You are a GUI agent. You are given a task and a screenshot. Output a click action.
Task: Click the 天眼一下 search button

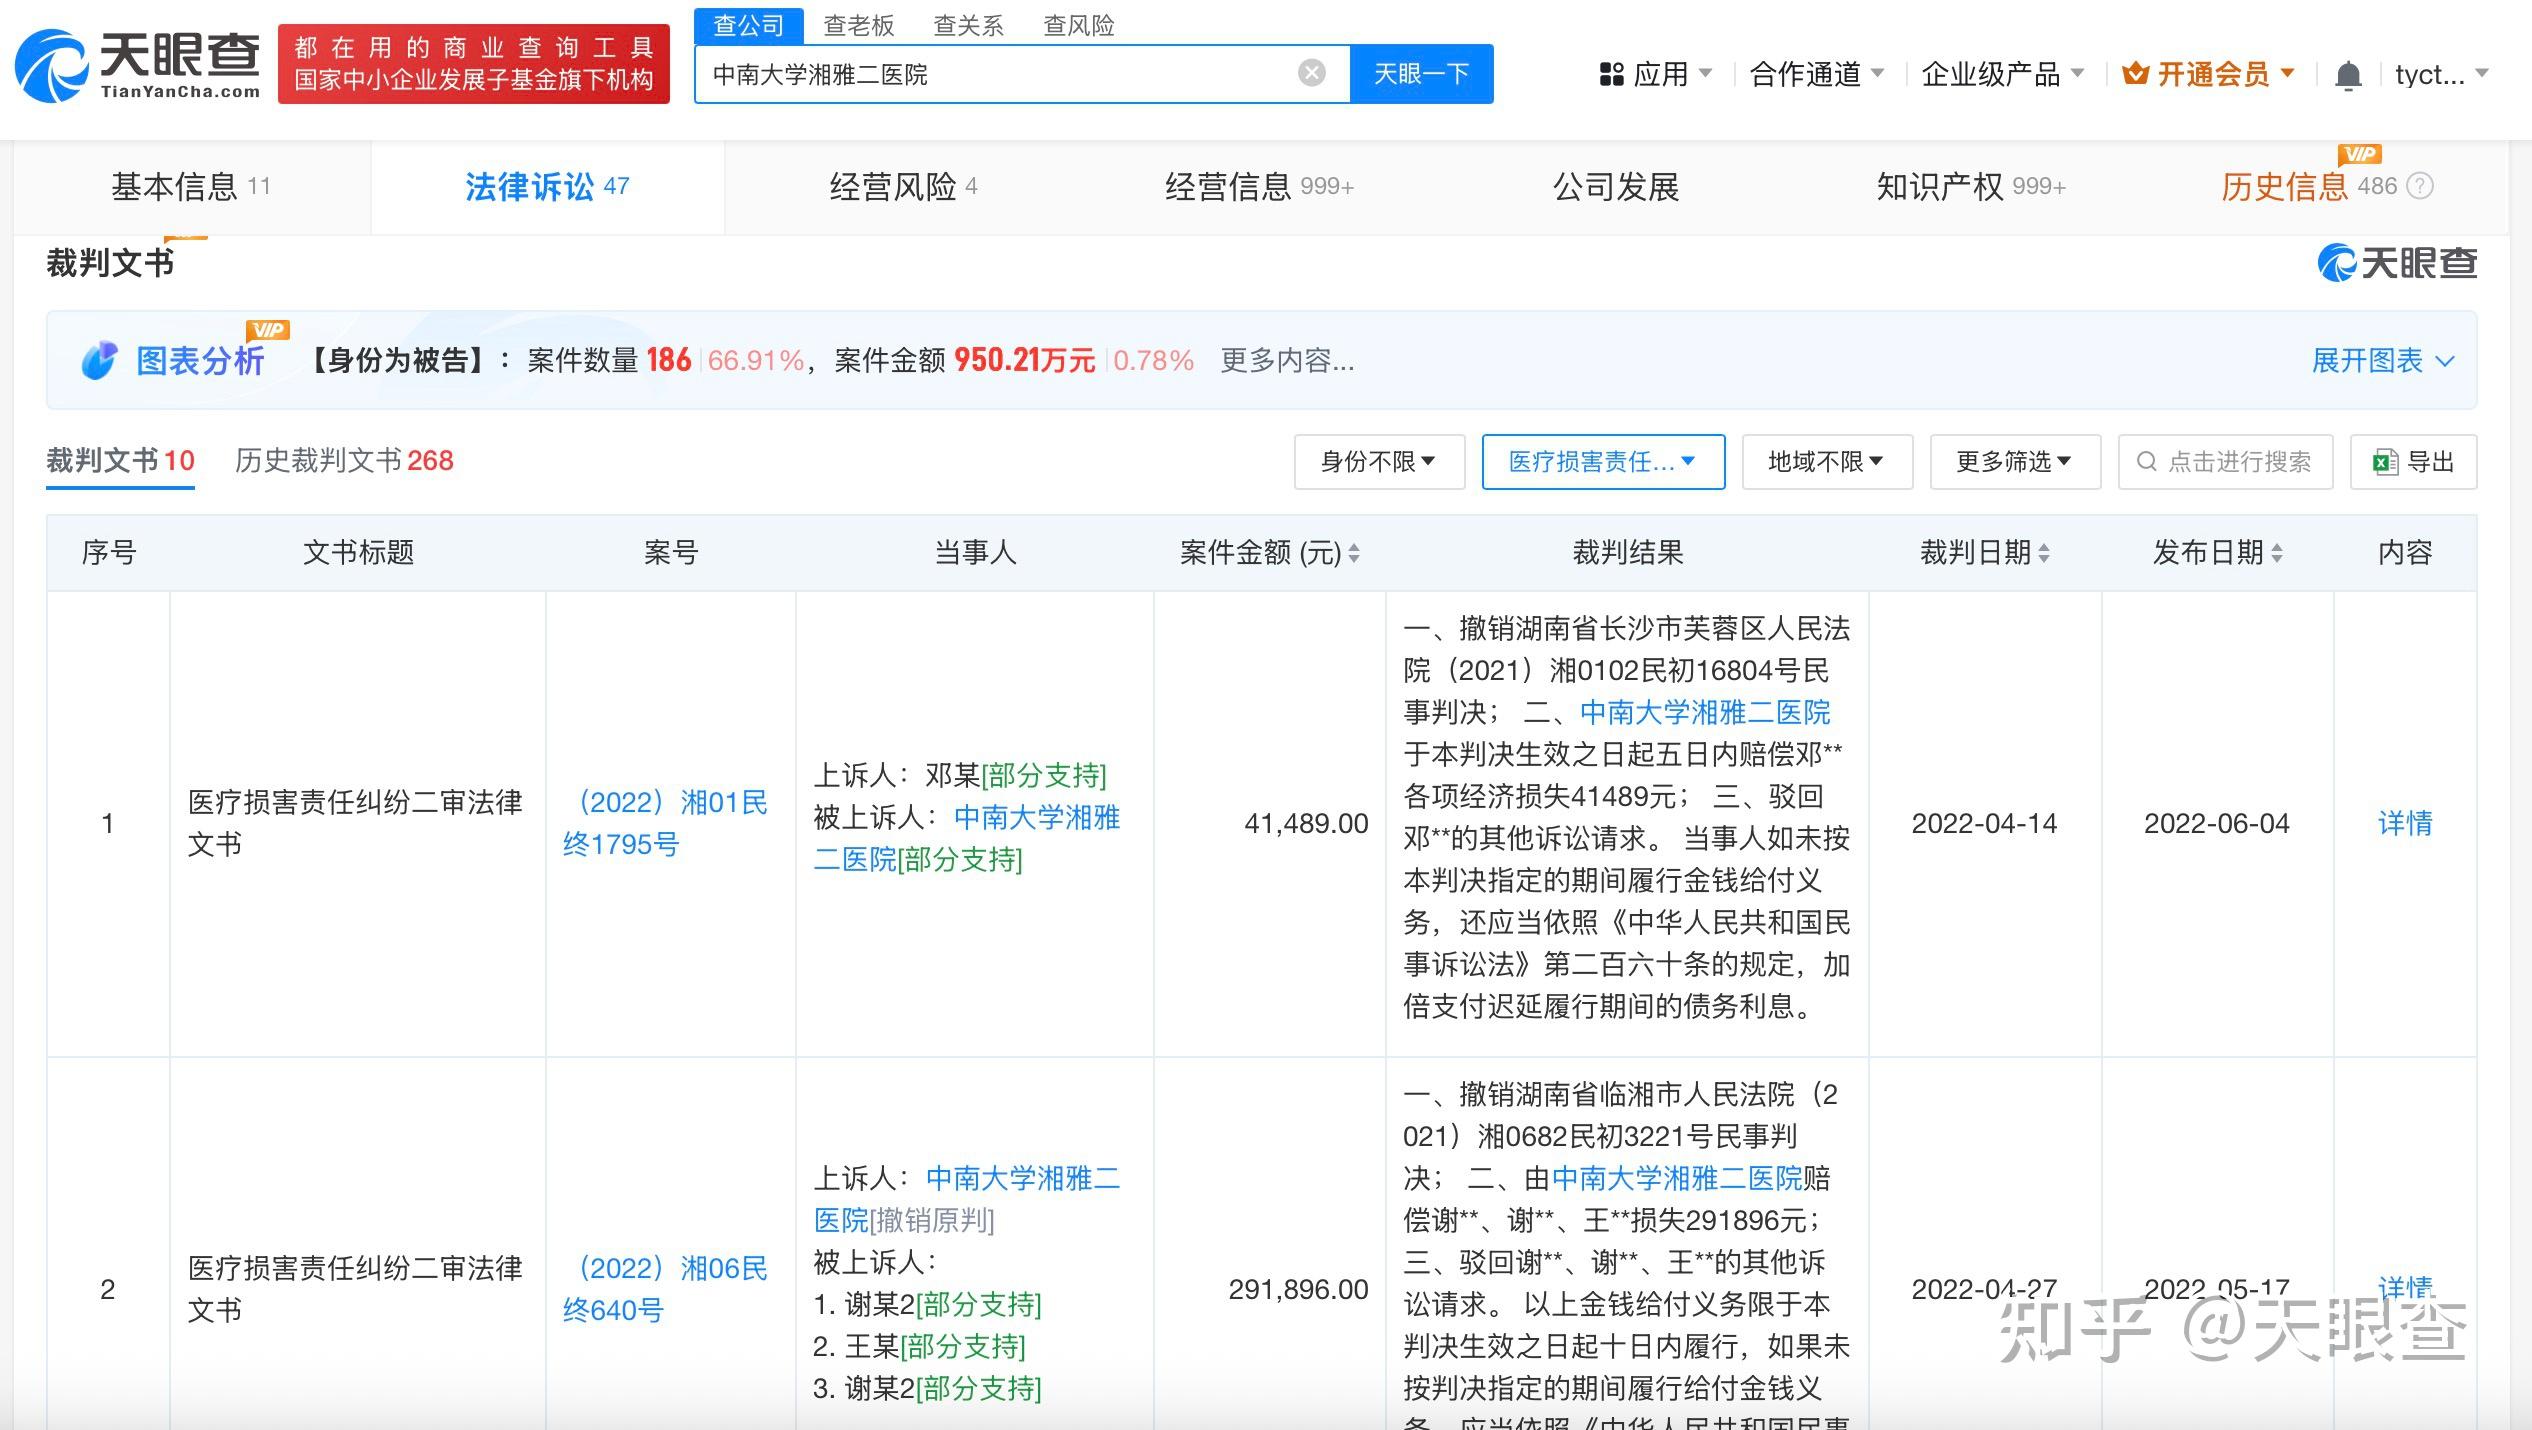[1421, 73]
